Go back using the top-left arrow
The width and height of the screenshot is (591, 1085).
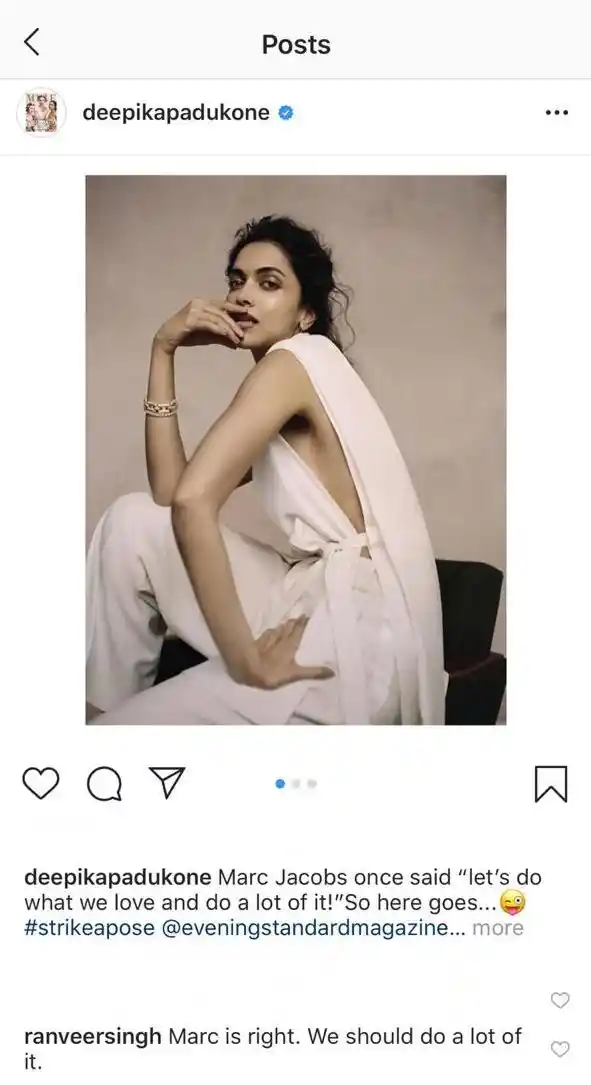pyautogui.click(x=32, y=43)
